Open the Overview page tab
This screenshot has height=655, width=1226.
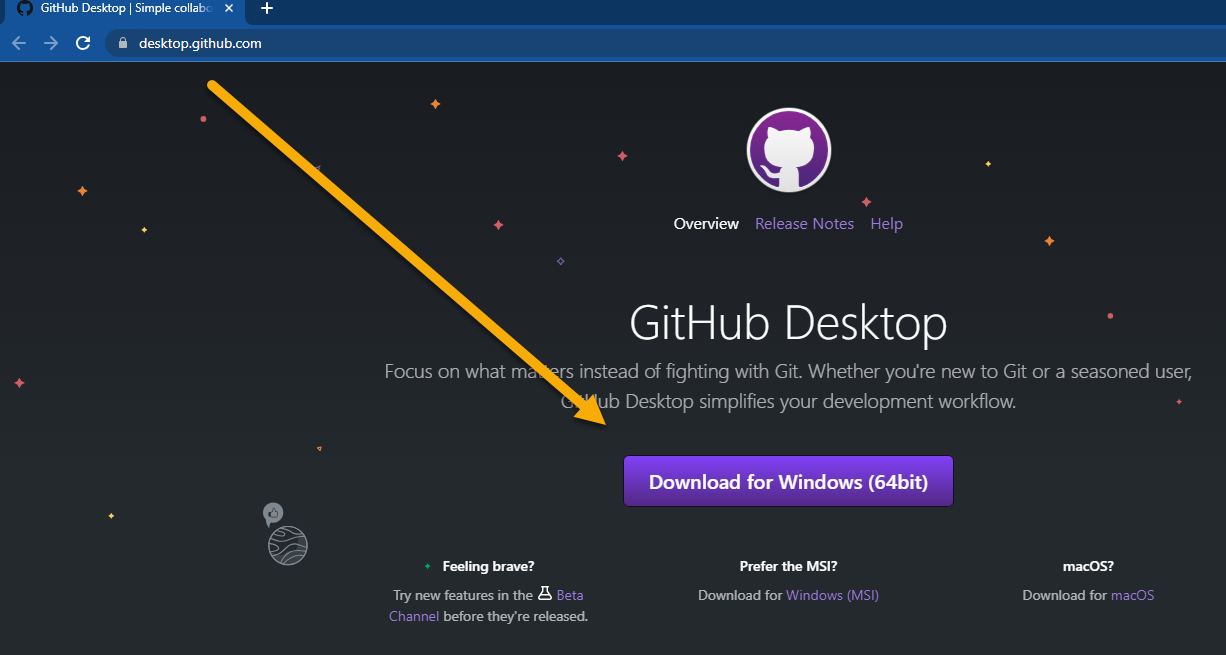click(706, 224)
